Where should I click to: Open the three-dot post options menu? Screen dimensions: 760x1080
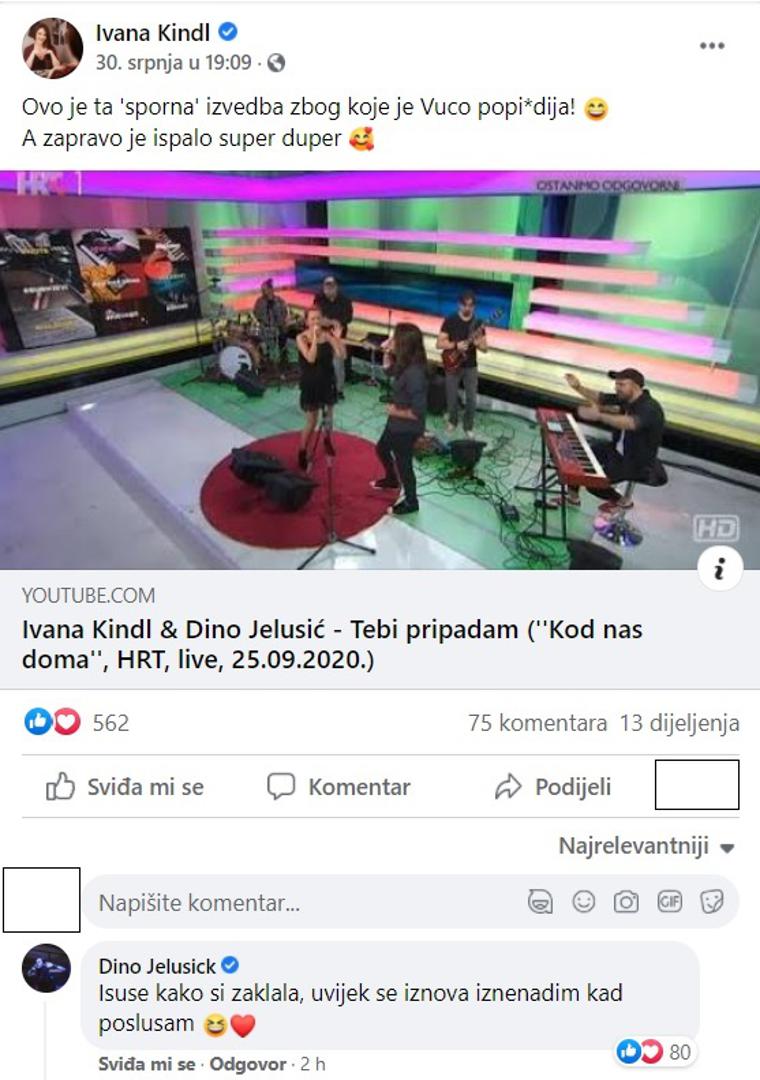[x=712, y=46]
